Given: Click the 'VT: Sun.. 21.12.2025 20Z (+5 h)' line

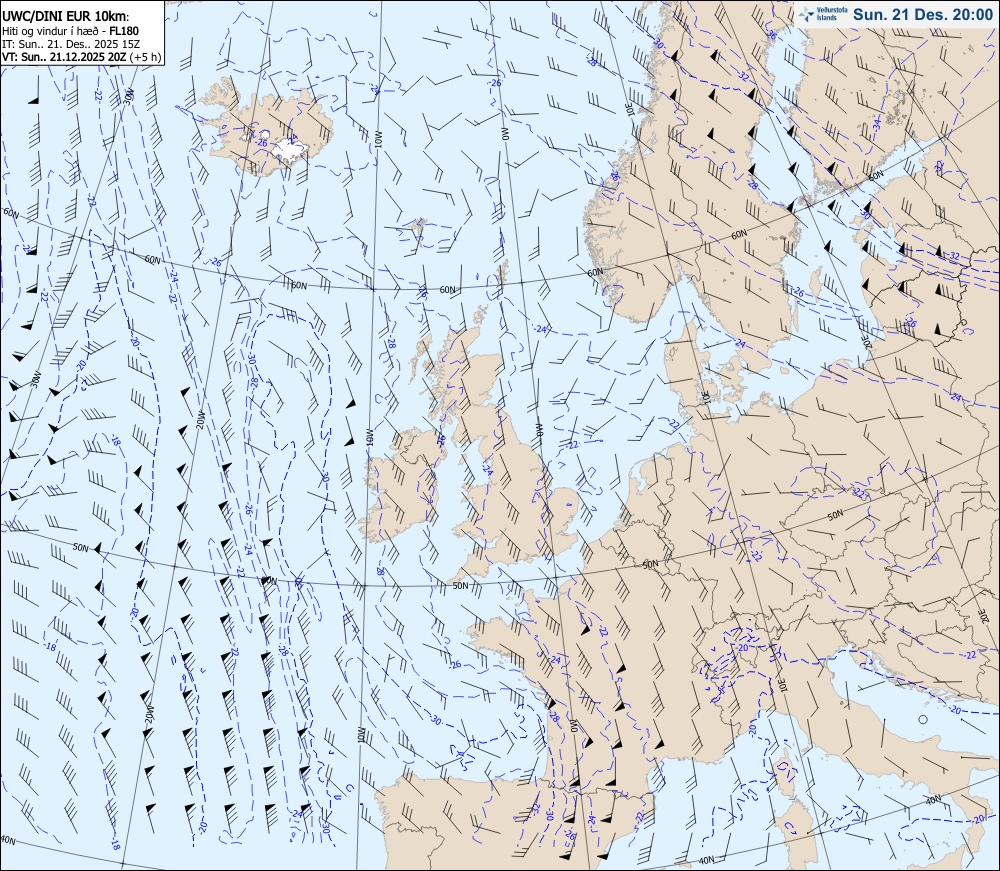Looking at the screenshot, I should pos(82,57).
